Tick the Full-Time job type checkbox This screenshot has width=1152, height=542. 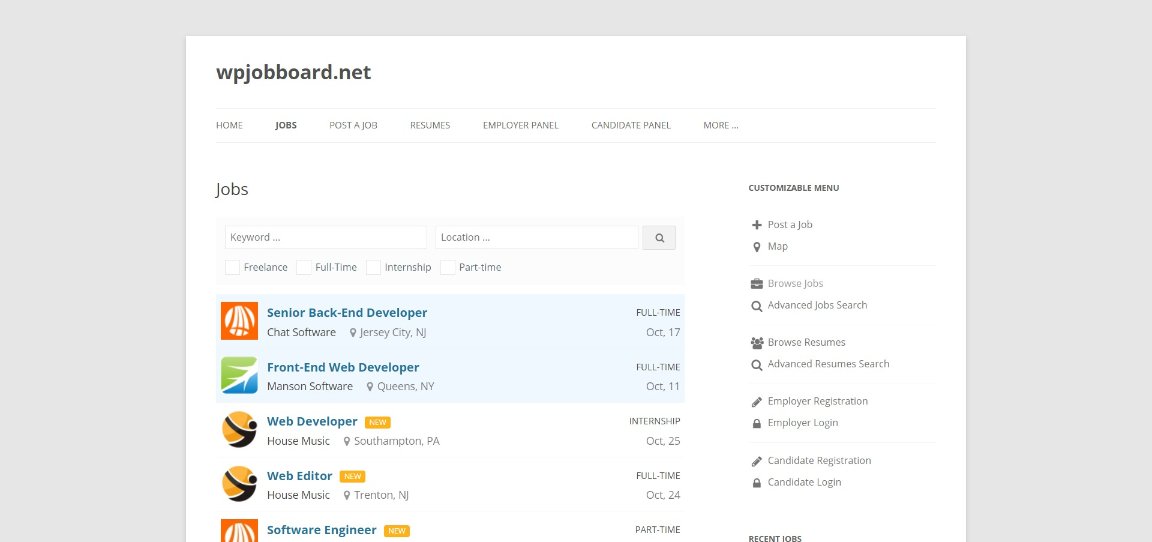click(x=303, y=267)
